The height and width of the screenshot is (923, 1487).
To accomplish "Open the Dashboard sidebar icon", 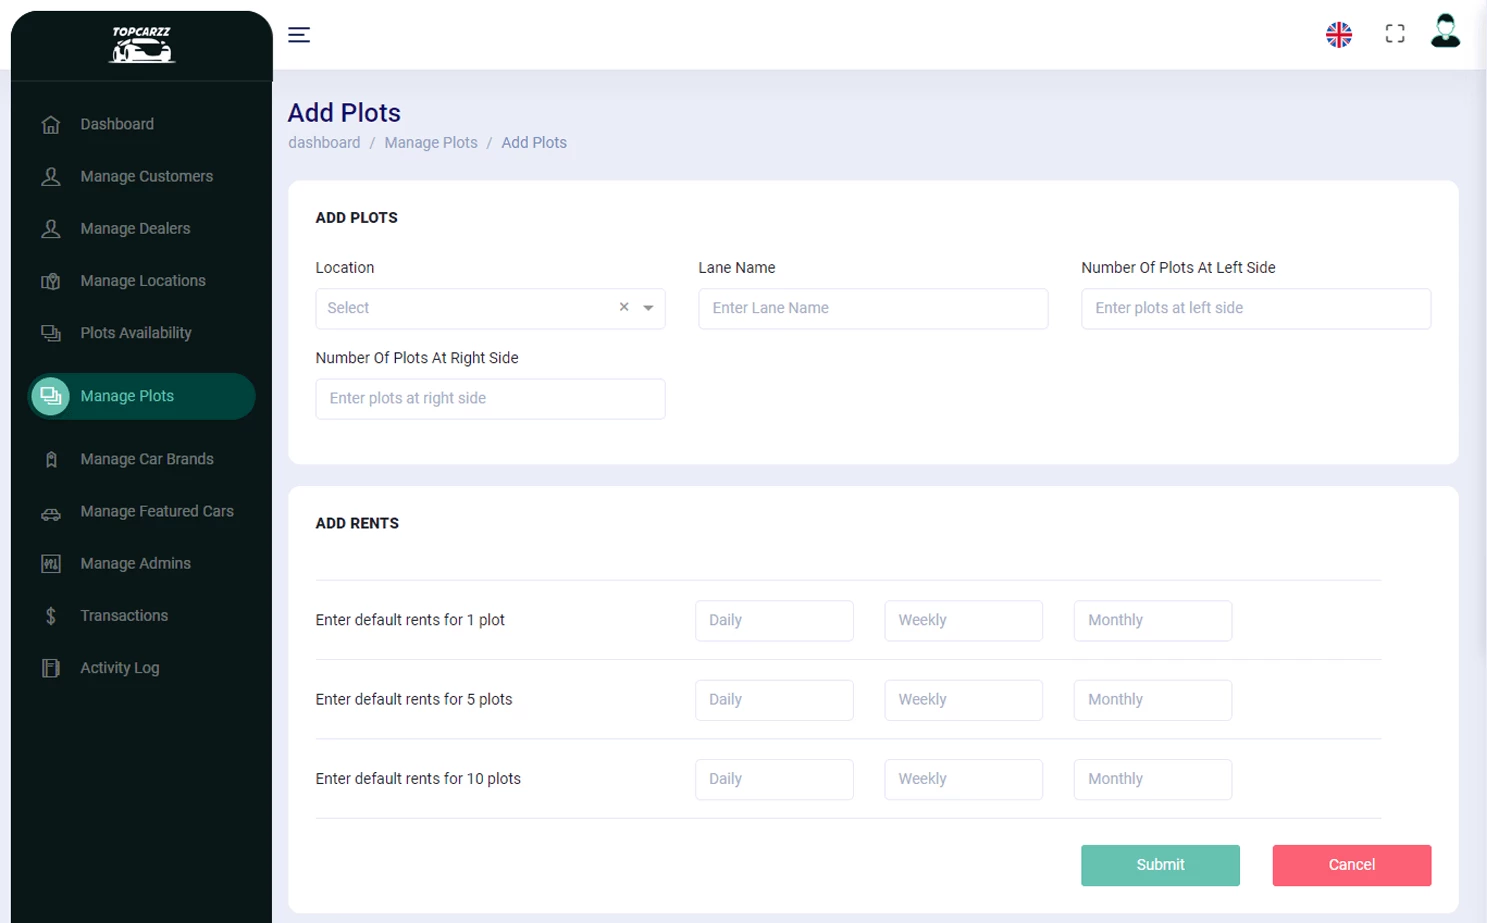I will 50,124.
